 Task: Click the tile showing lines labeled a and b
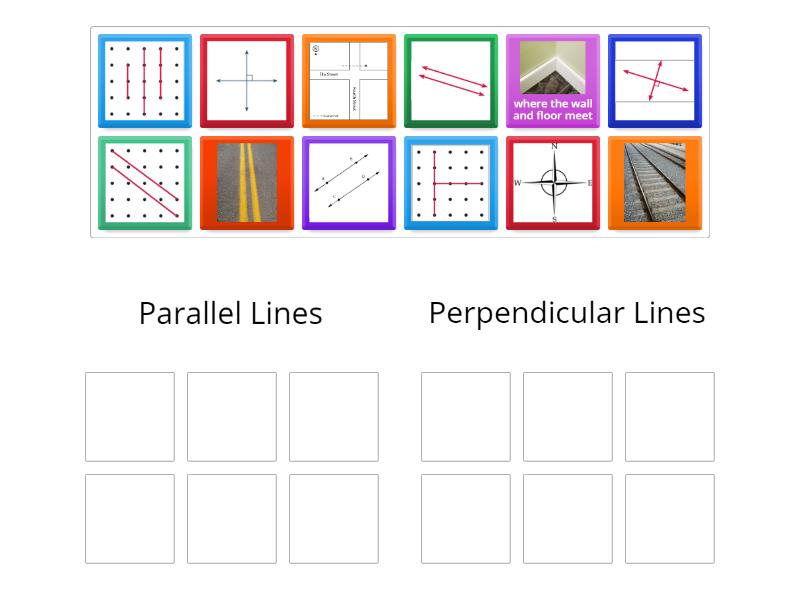349,184
